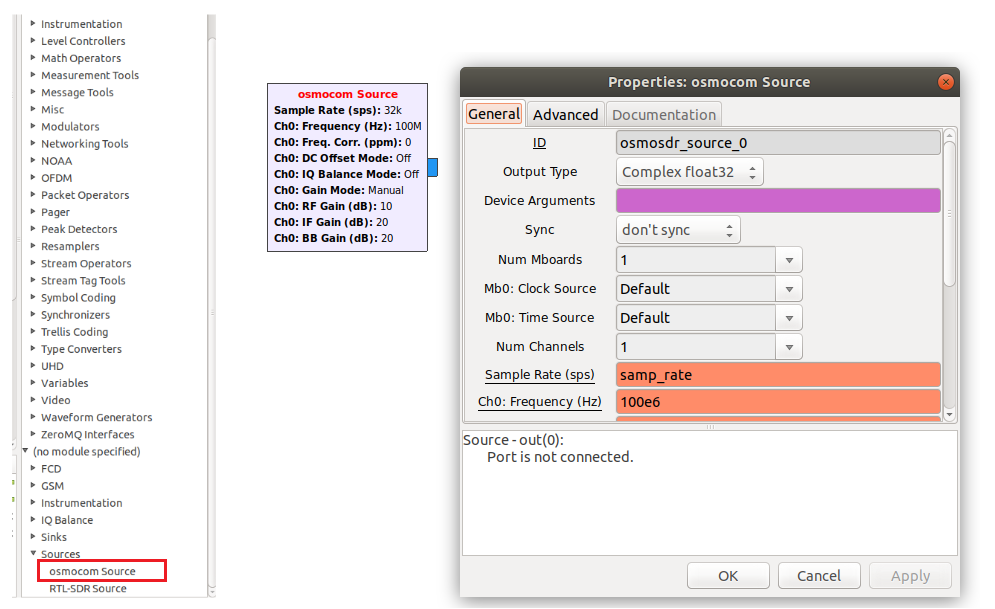Select the RTL-SDR Source block in tree
The width and height of the screenshot is (995, 609).
(88, 589)
